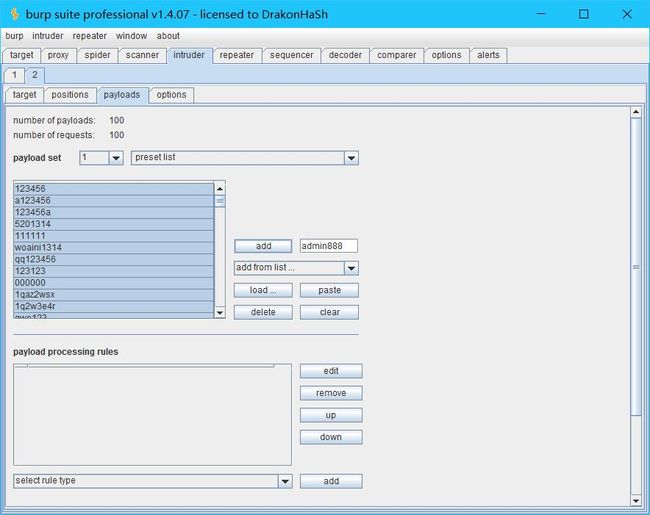
Task: Click payload list scroll up arrow
Action: [220, 189]
